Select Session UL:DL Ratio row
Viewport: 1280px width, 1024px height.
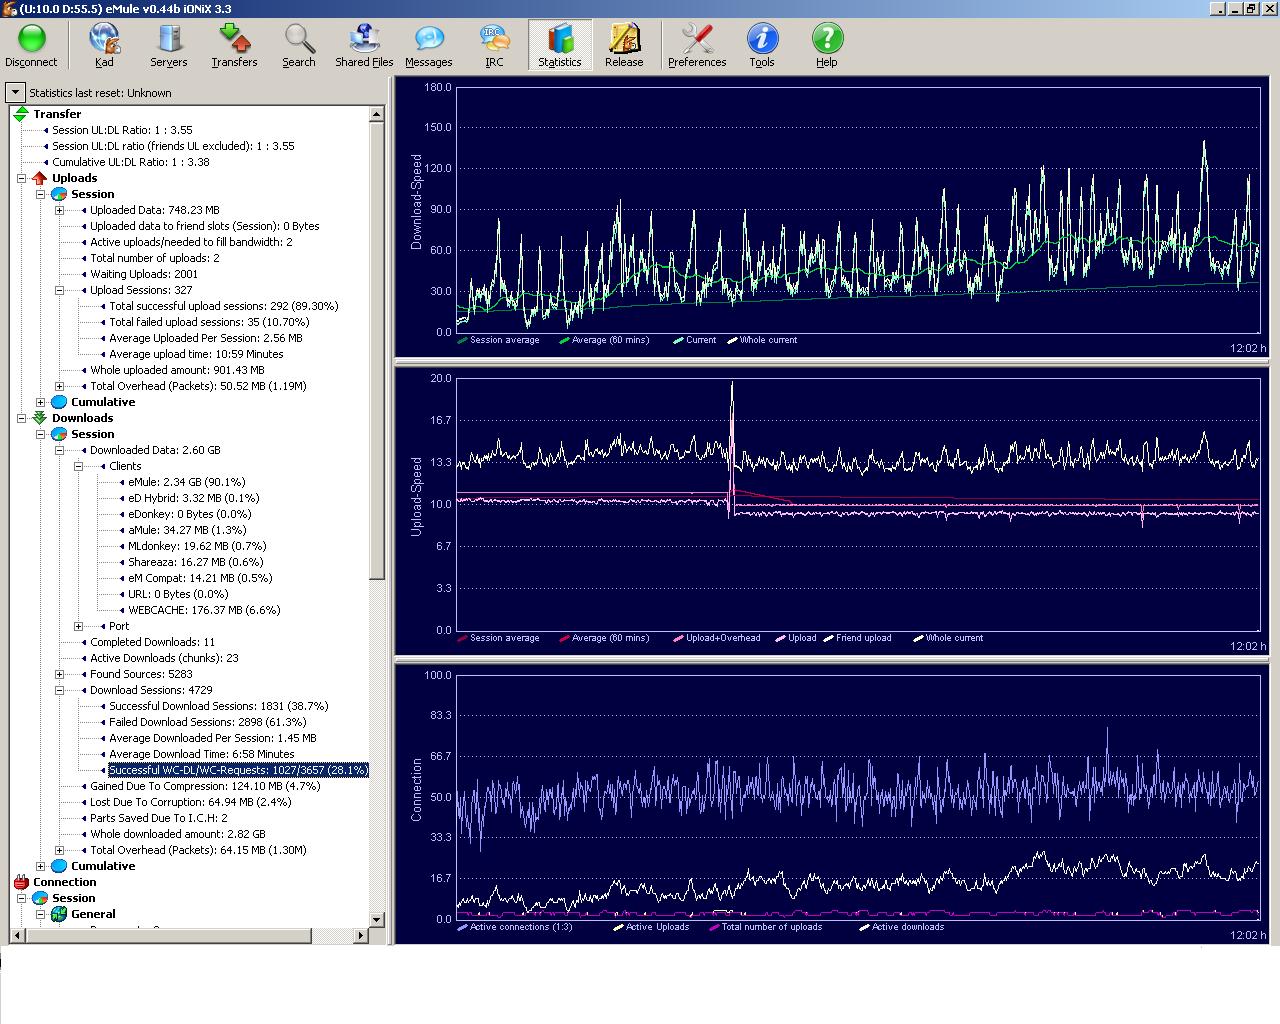tap(122, 130)
